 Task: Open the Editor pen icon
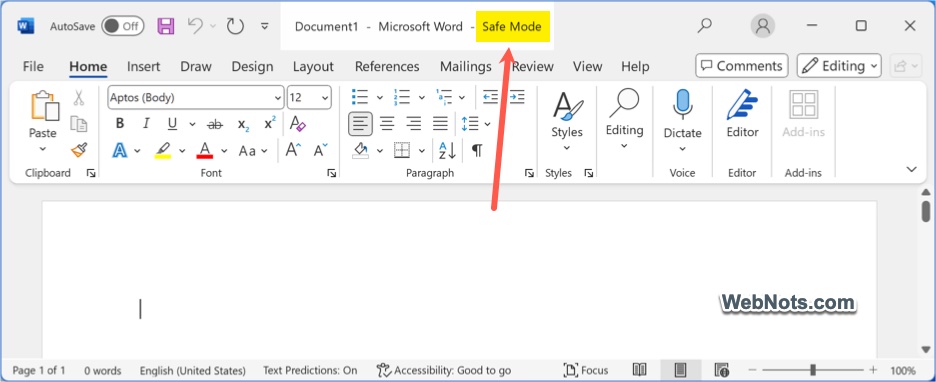[742, 104]
